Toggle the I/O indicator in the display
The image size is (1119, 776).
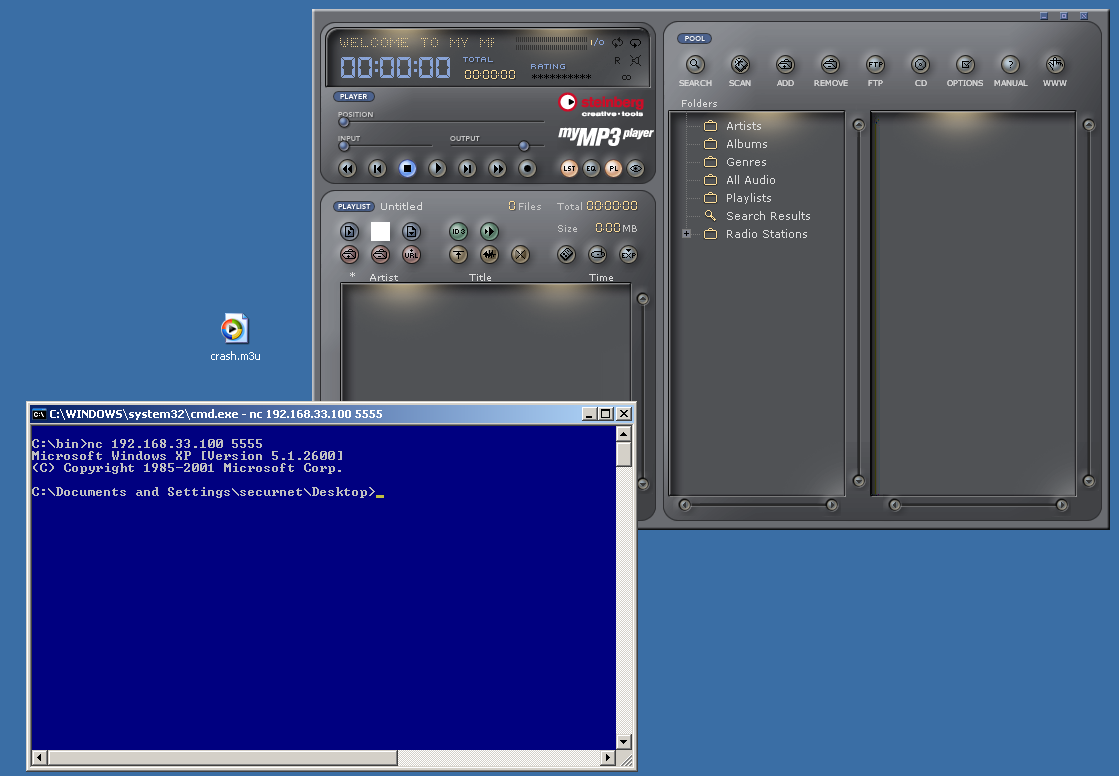597,42
